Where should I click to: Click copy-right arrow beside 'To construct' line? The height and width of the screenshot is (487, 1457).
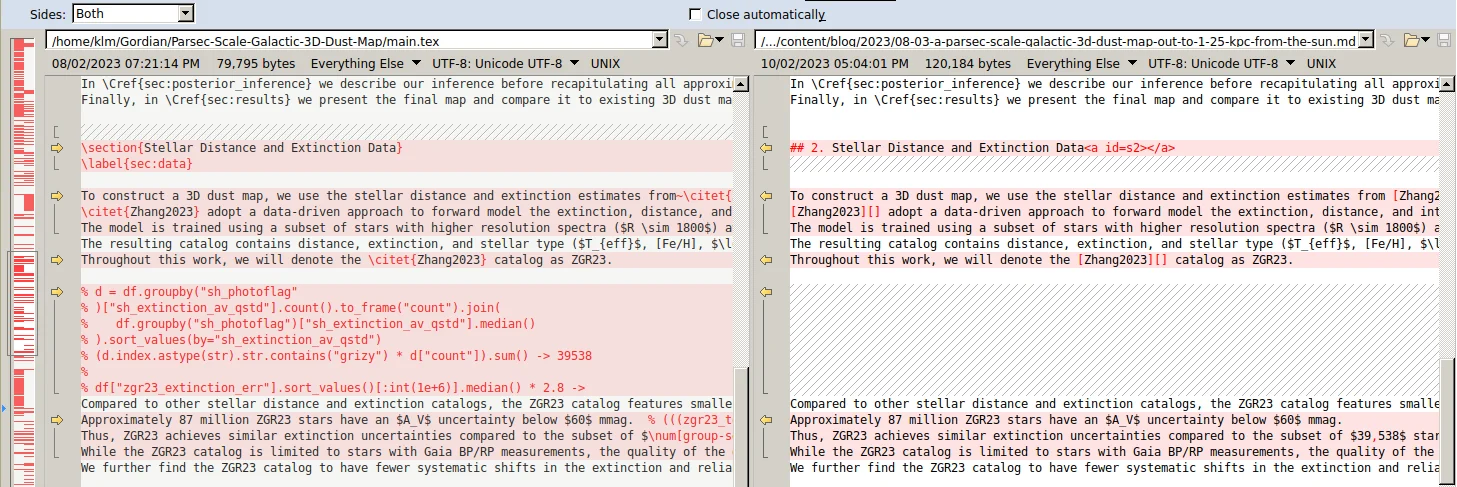coord(57,196)
